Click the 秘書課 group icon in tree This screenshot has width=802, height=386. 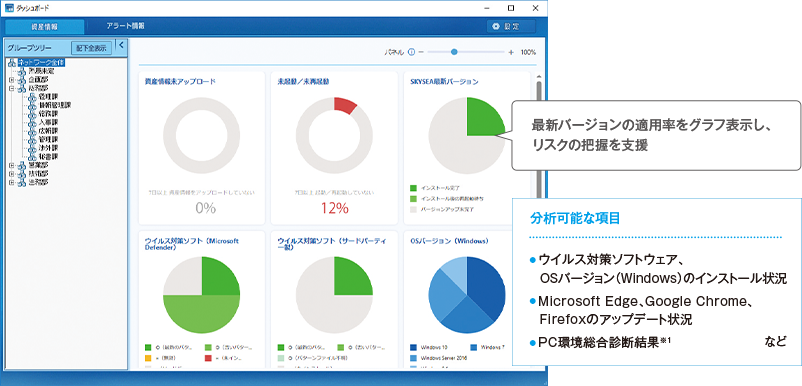(34, 156)
